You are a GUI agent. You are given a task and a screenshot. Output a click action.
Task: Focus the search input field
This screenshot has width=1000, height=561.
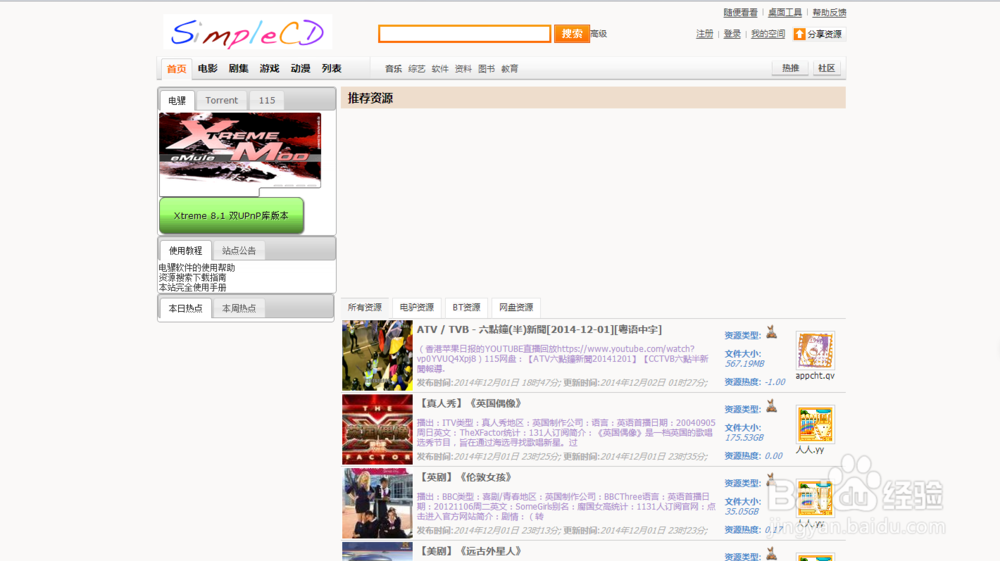[x=464, y=34]
